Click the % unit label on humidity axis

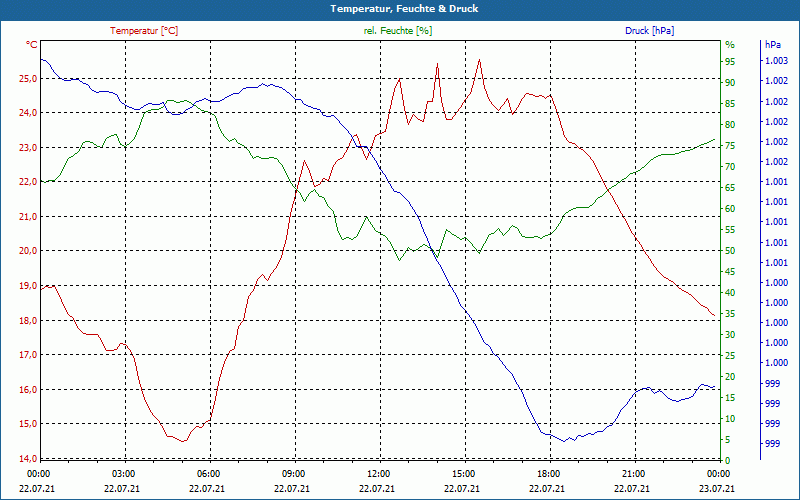pos(730,45)
